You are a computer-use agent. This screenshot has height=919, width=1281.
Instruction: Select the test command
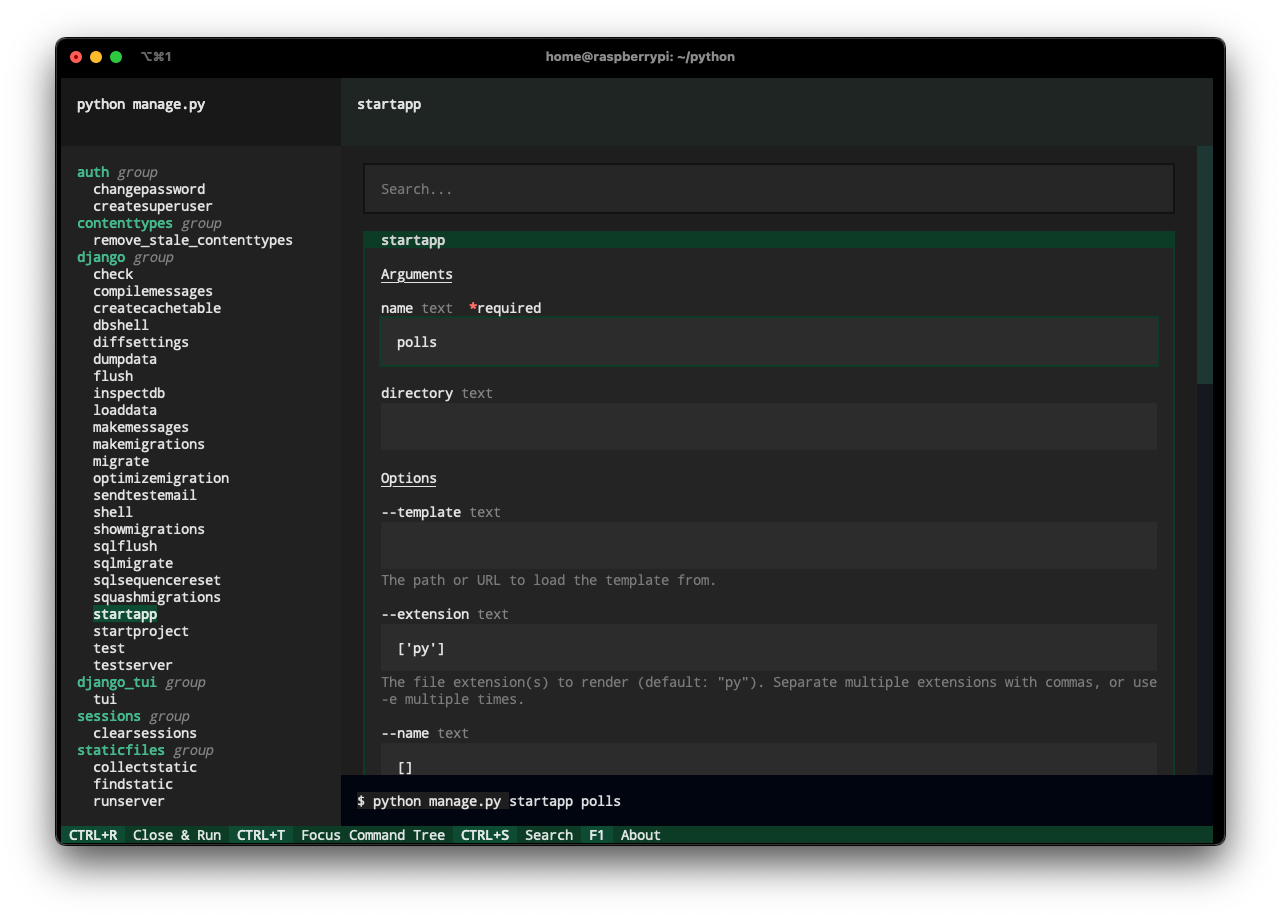[109, 648]
